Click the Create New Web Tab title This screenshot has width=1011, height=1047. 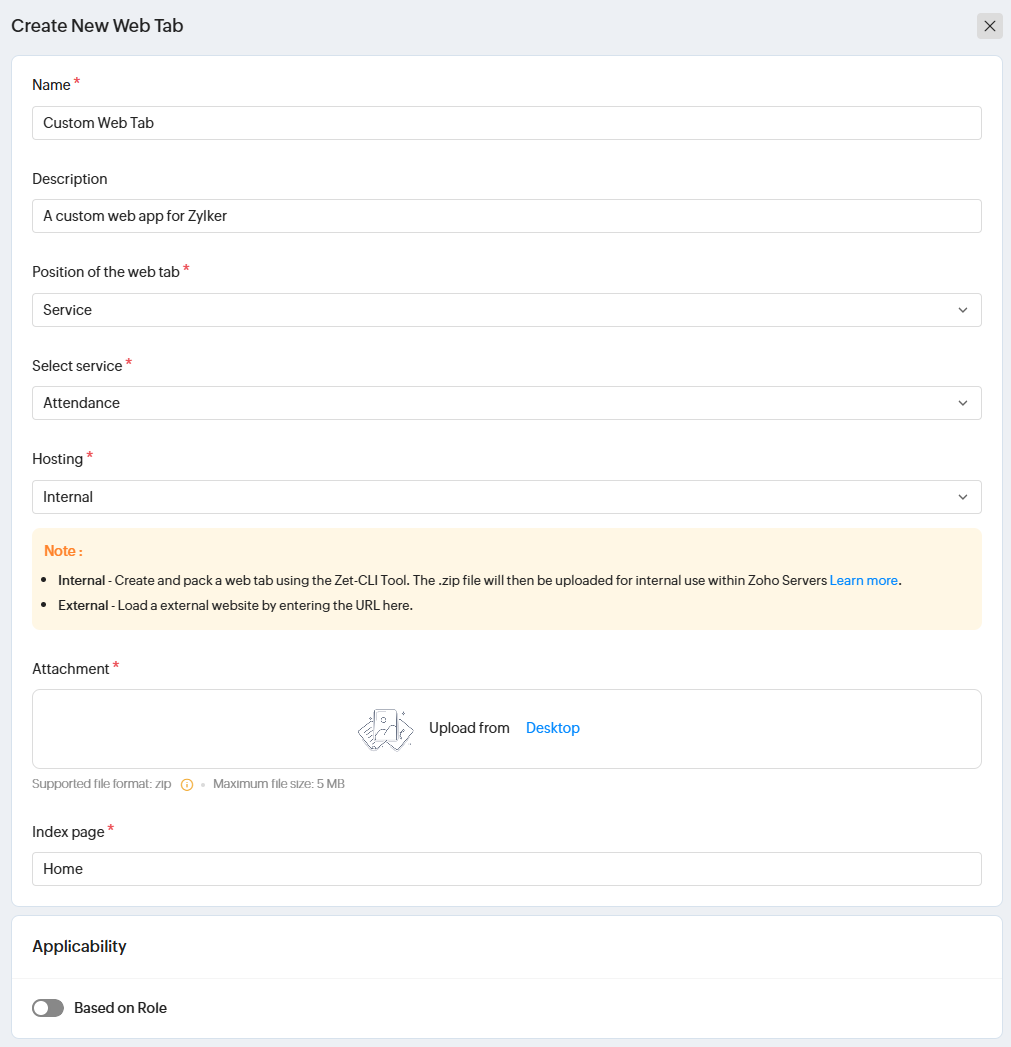[97, 26]
